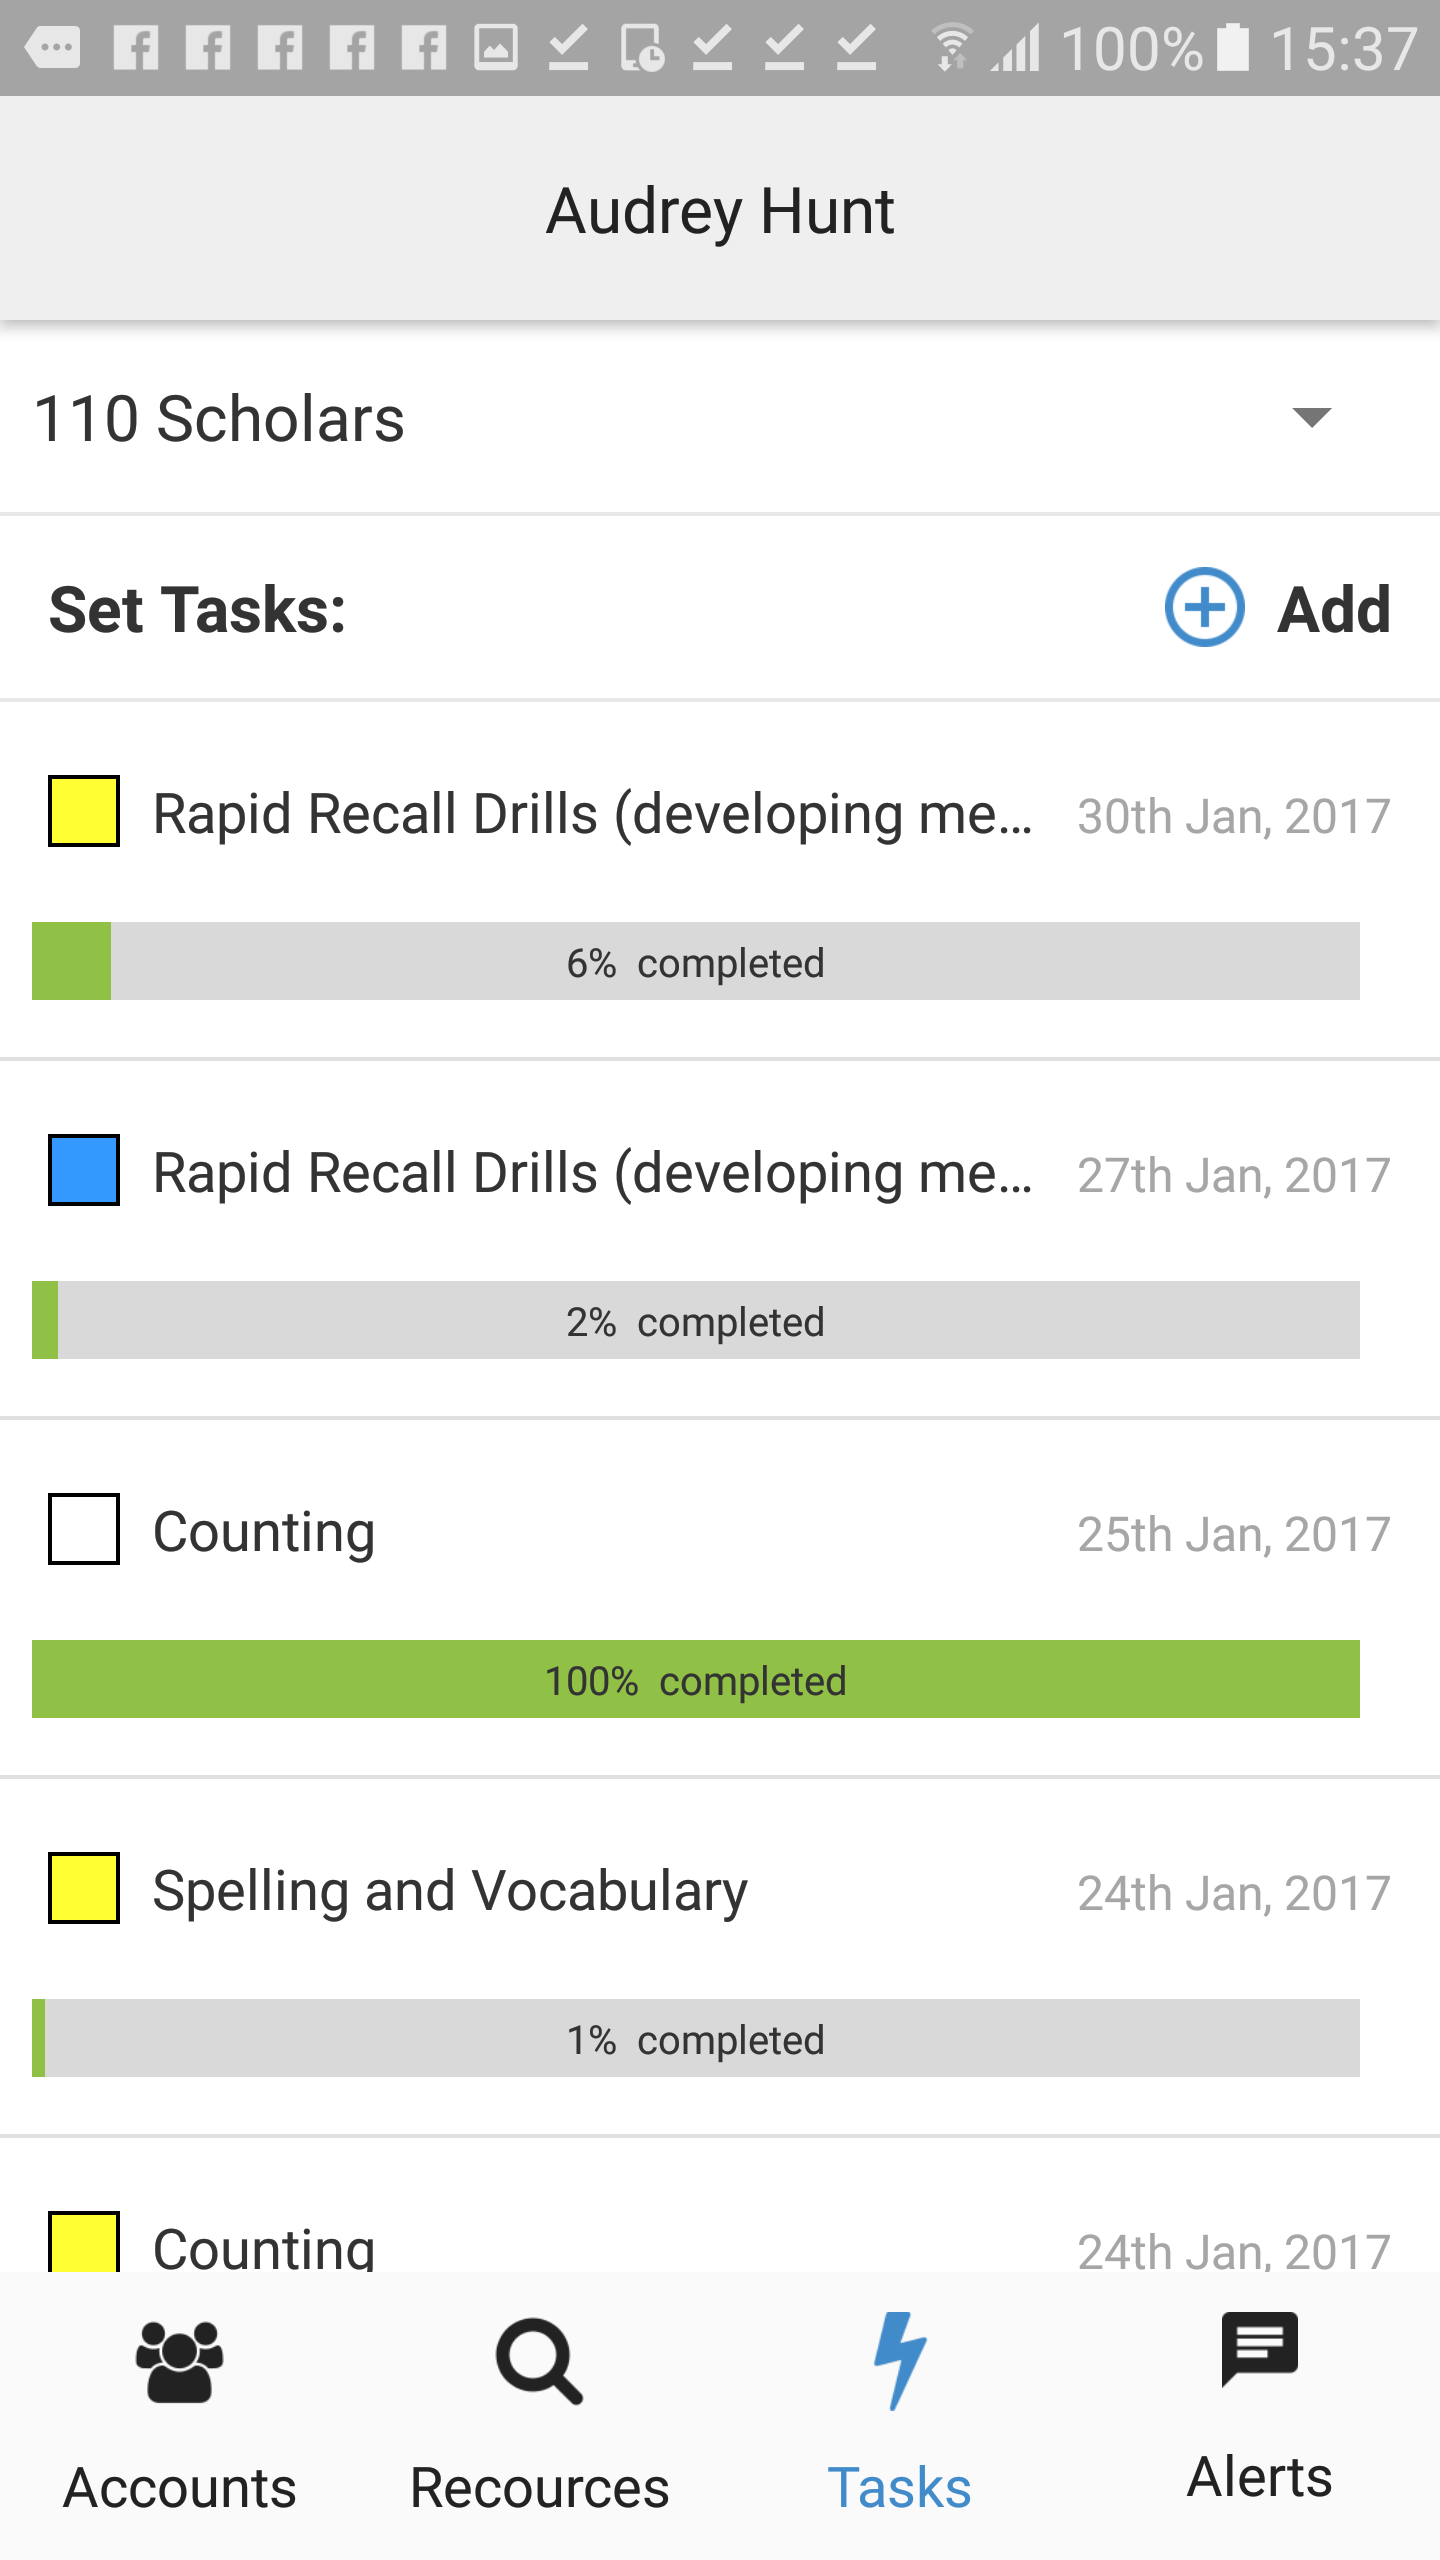The height and width of the screenshot is (2560, 1440).
Task: Open the Alerts message icon
Action: coord(1259,2350)
